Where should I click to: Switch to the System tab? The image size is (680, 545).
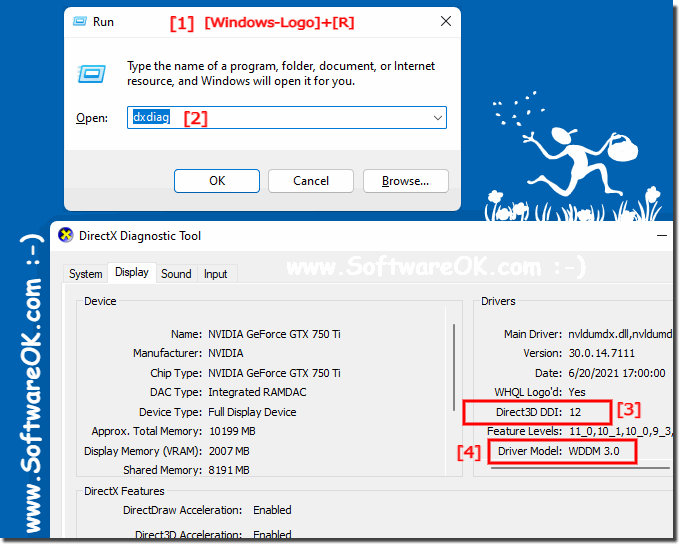(x=85, y=274)
